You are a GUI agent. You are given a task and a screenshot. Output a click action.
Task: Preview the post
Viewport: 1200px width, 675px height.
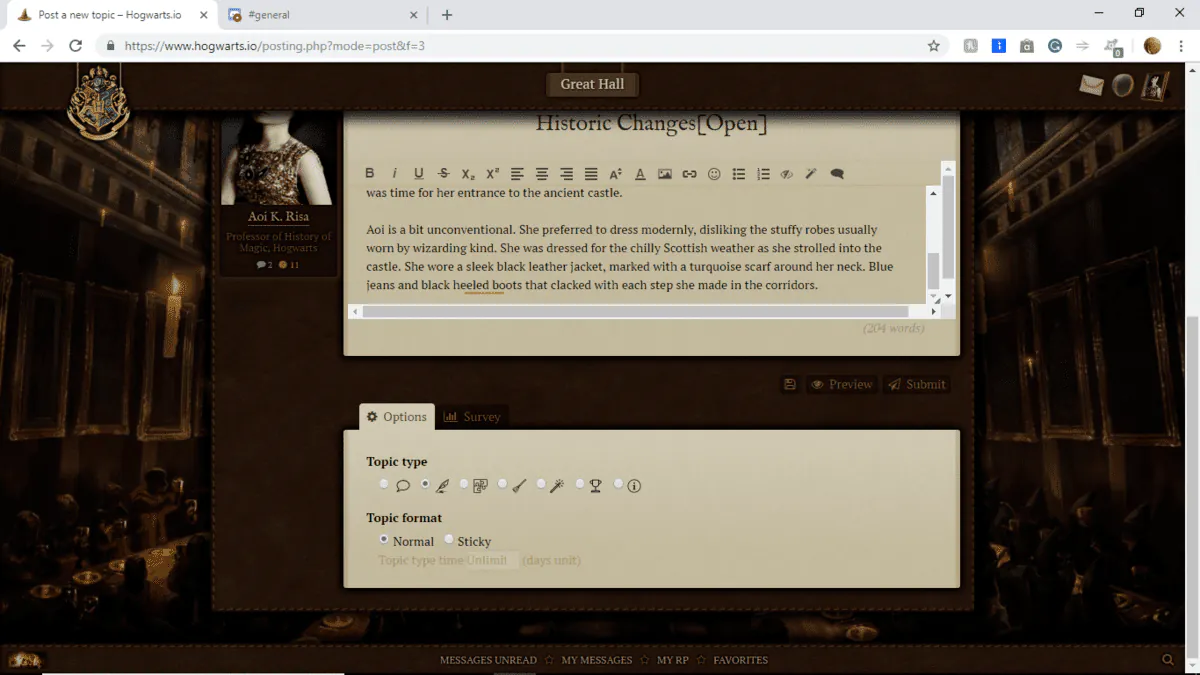coord(841,384)
